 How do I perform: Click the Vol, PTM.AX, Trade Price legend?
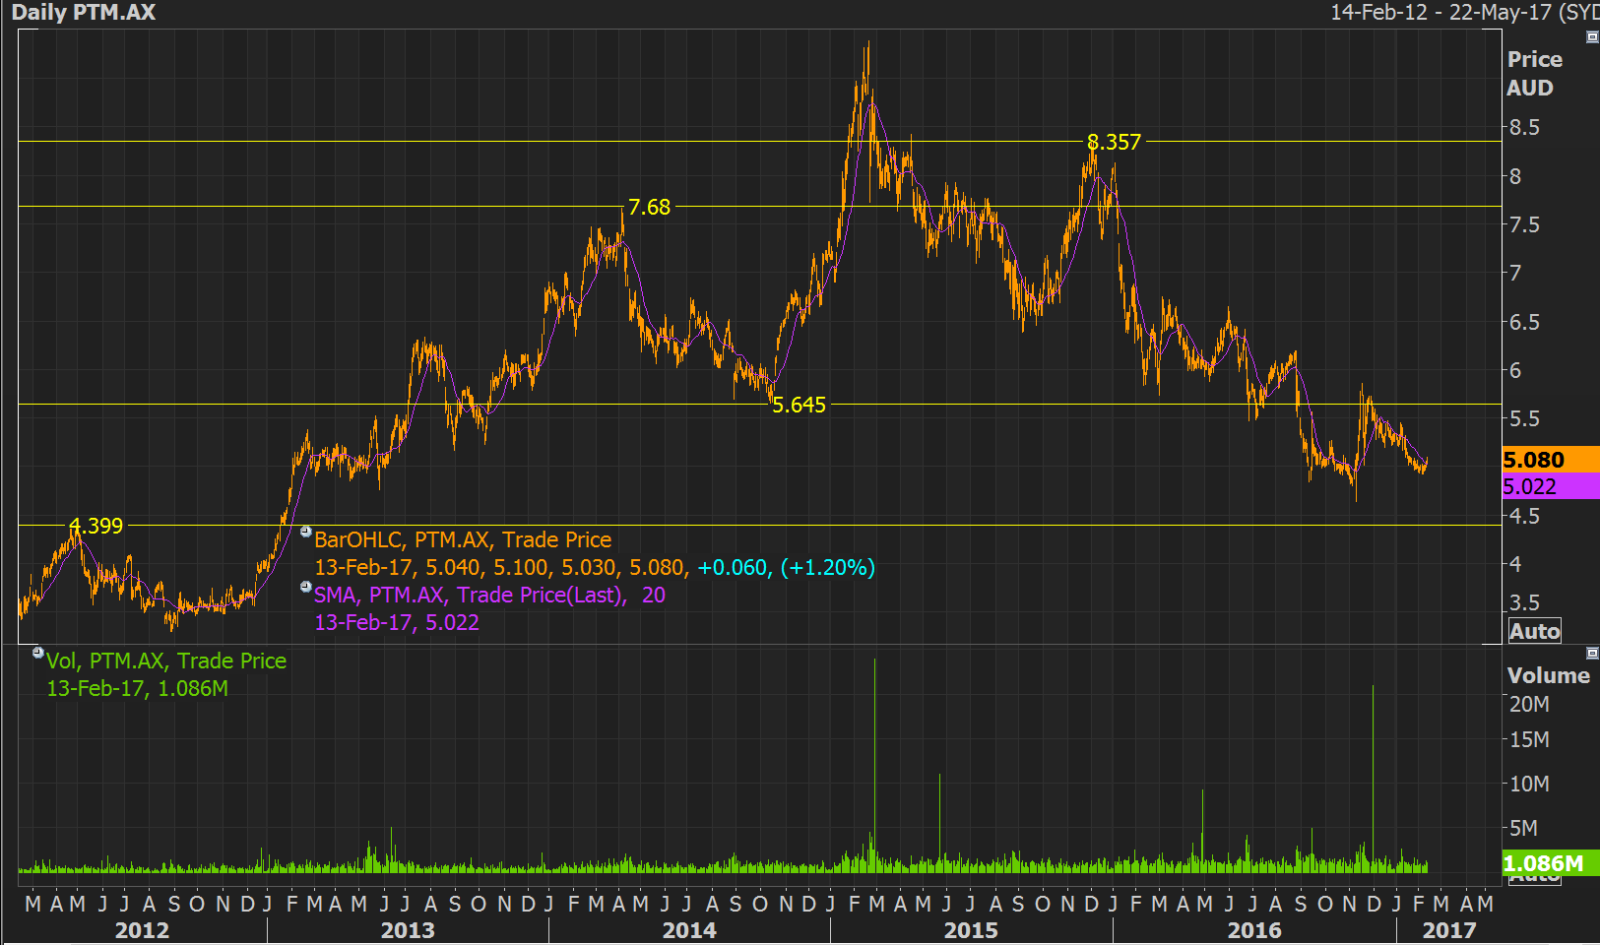(x=167, y=661)
